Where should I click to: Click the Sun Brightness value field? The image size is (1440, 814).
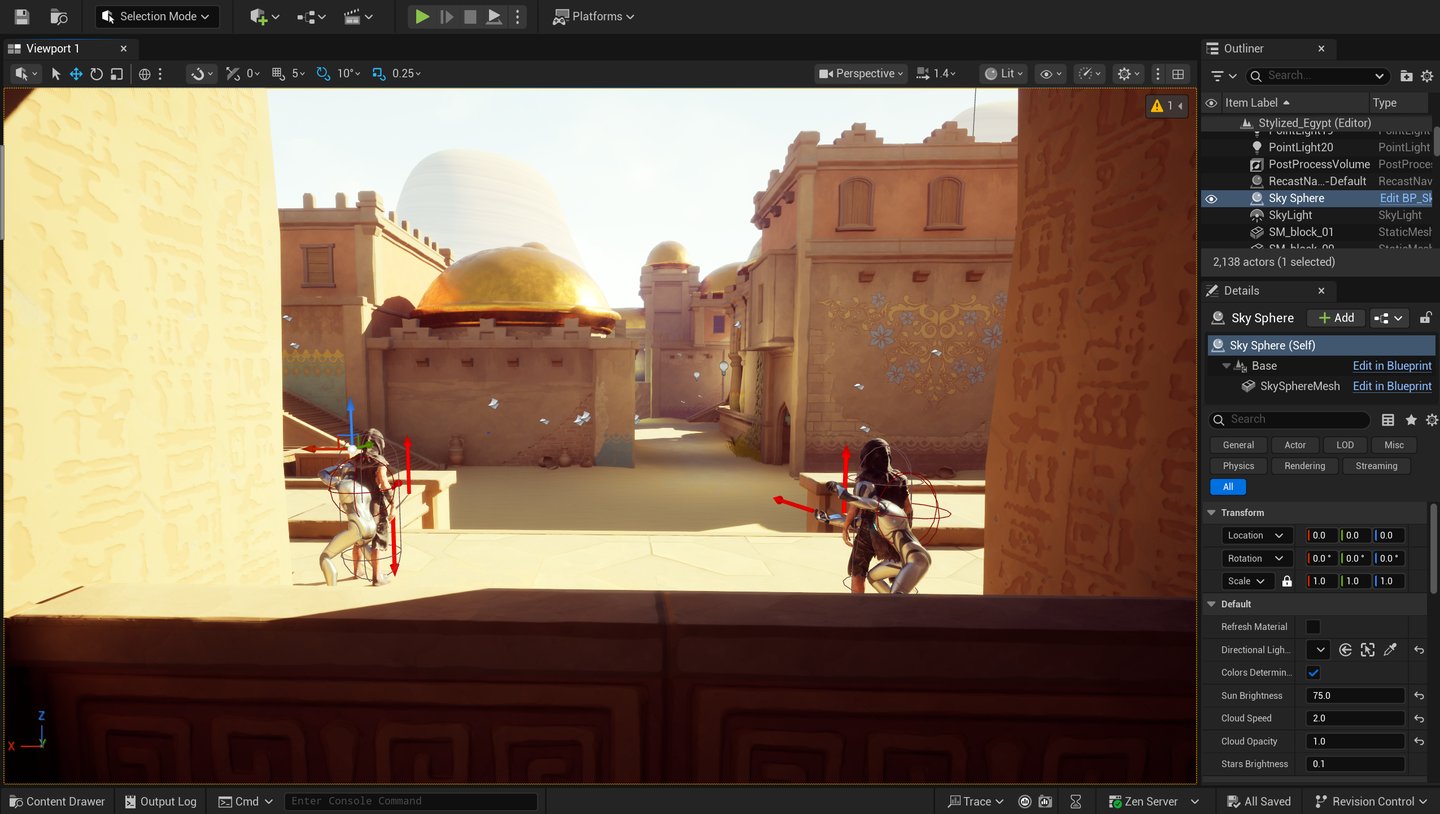pyautogui.click(x=1355, y=696)
